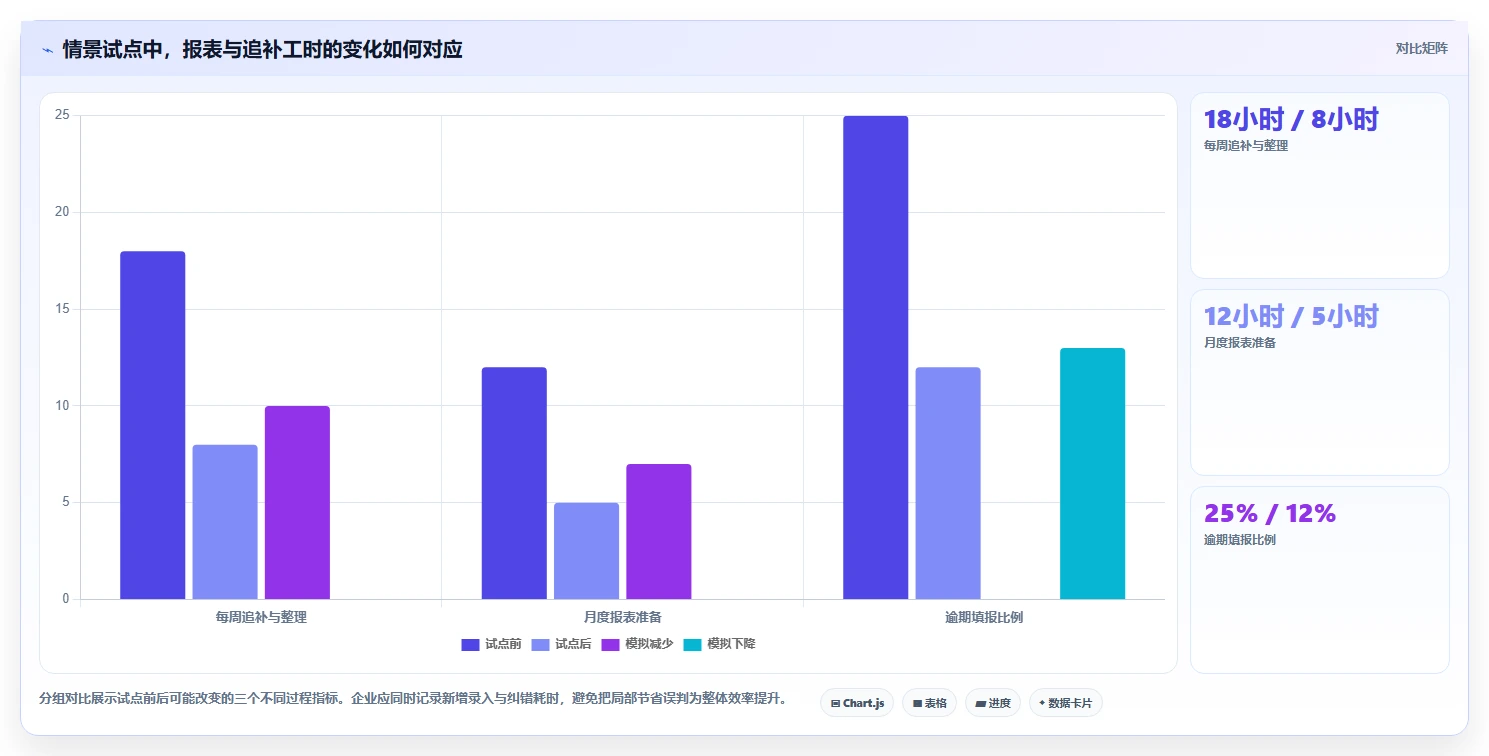Toggle the 试点前 legend color box
This screenshot has width=1489, height=756.
click(471, 644)
